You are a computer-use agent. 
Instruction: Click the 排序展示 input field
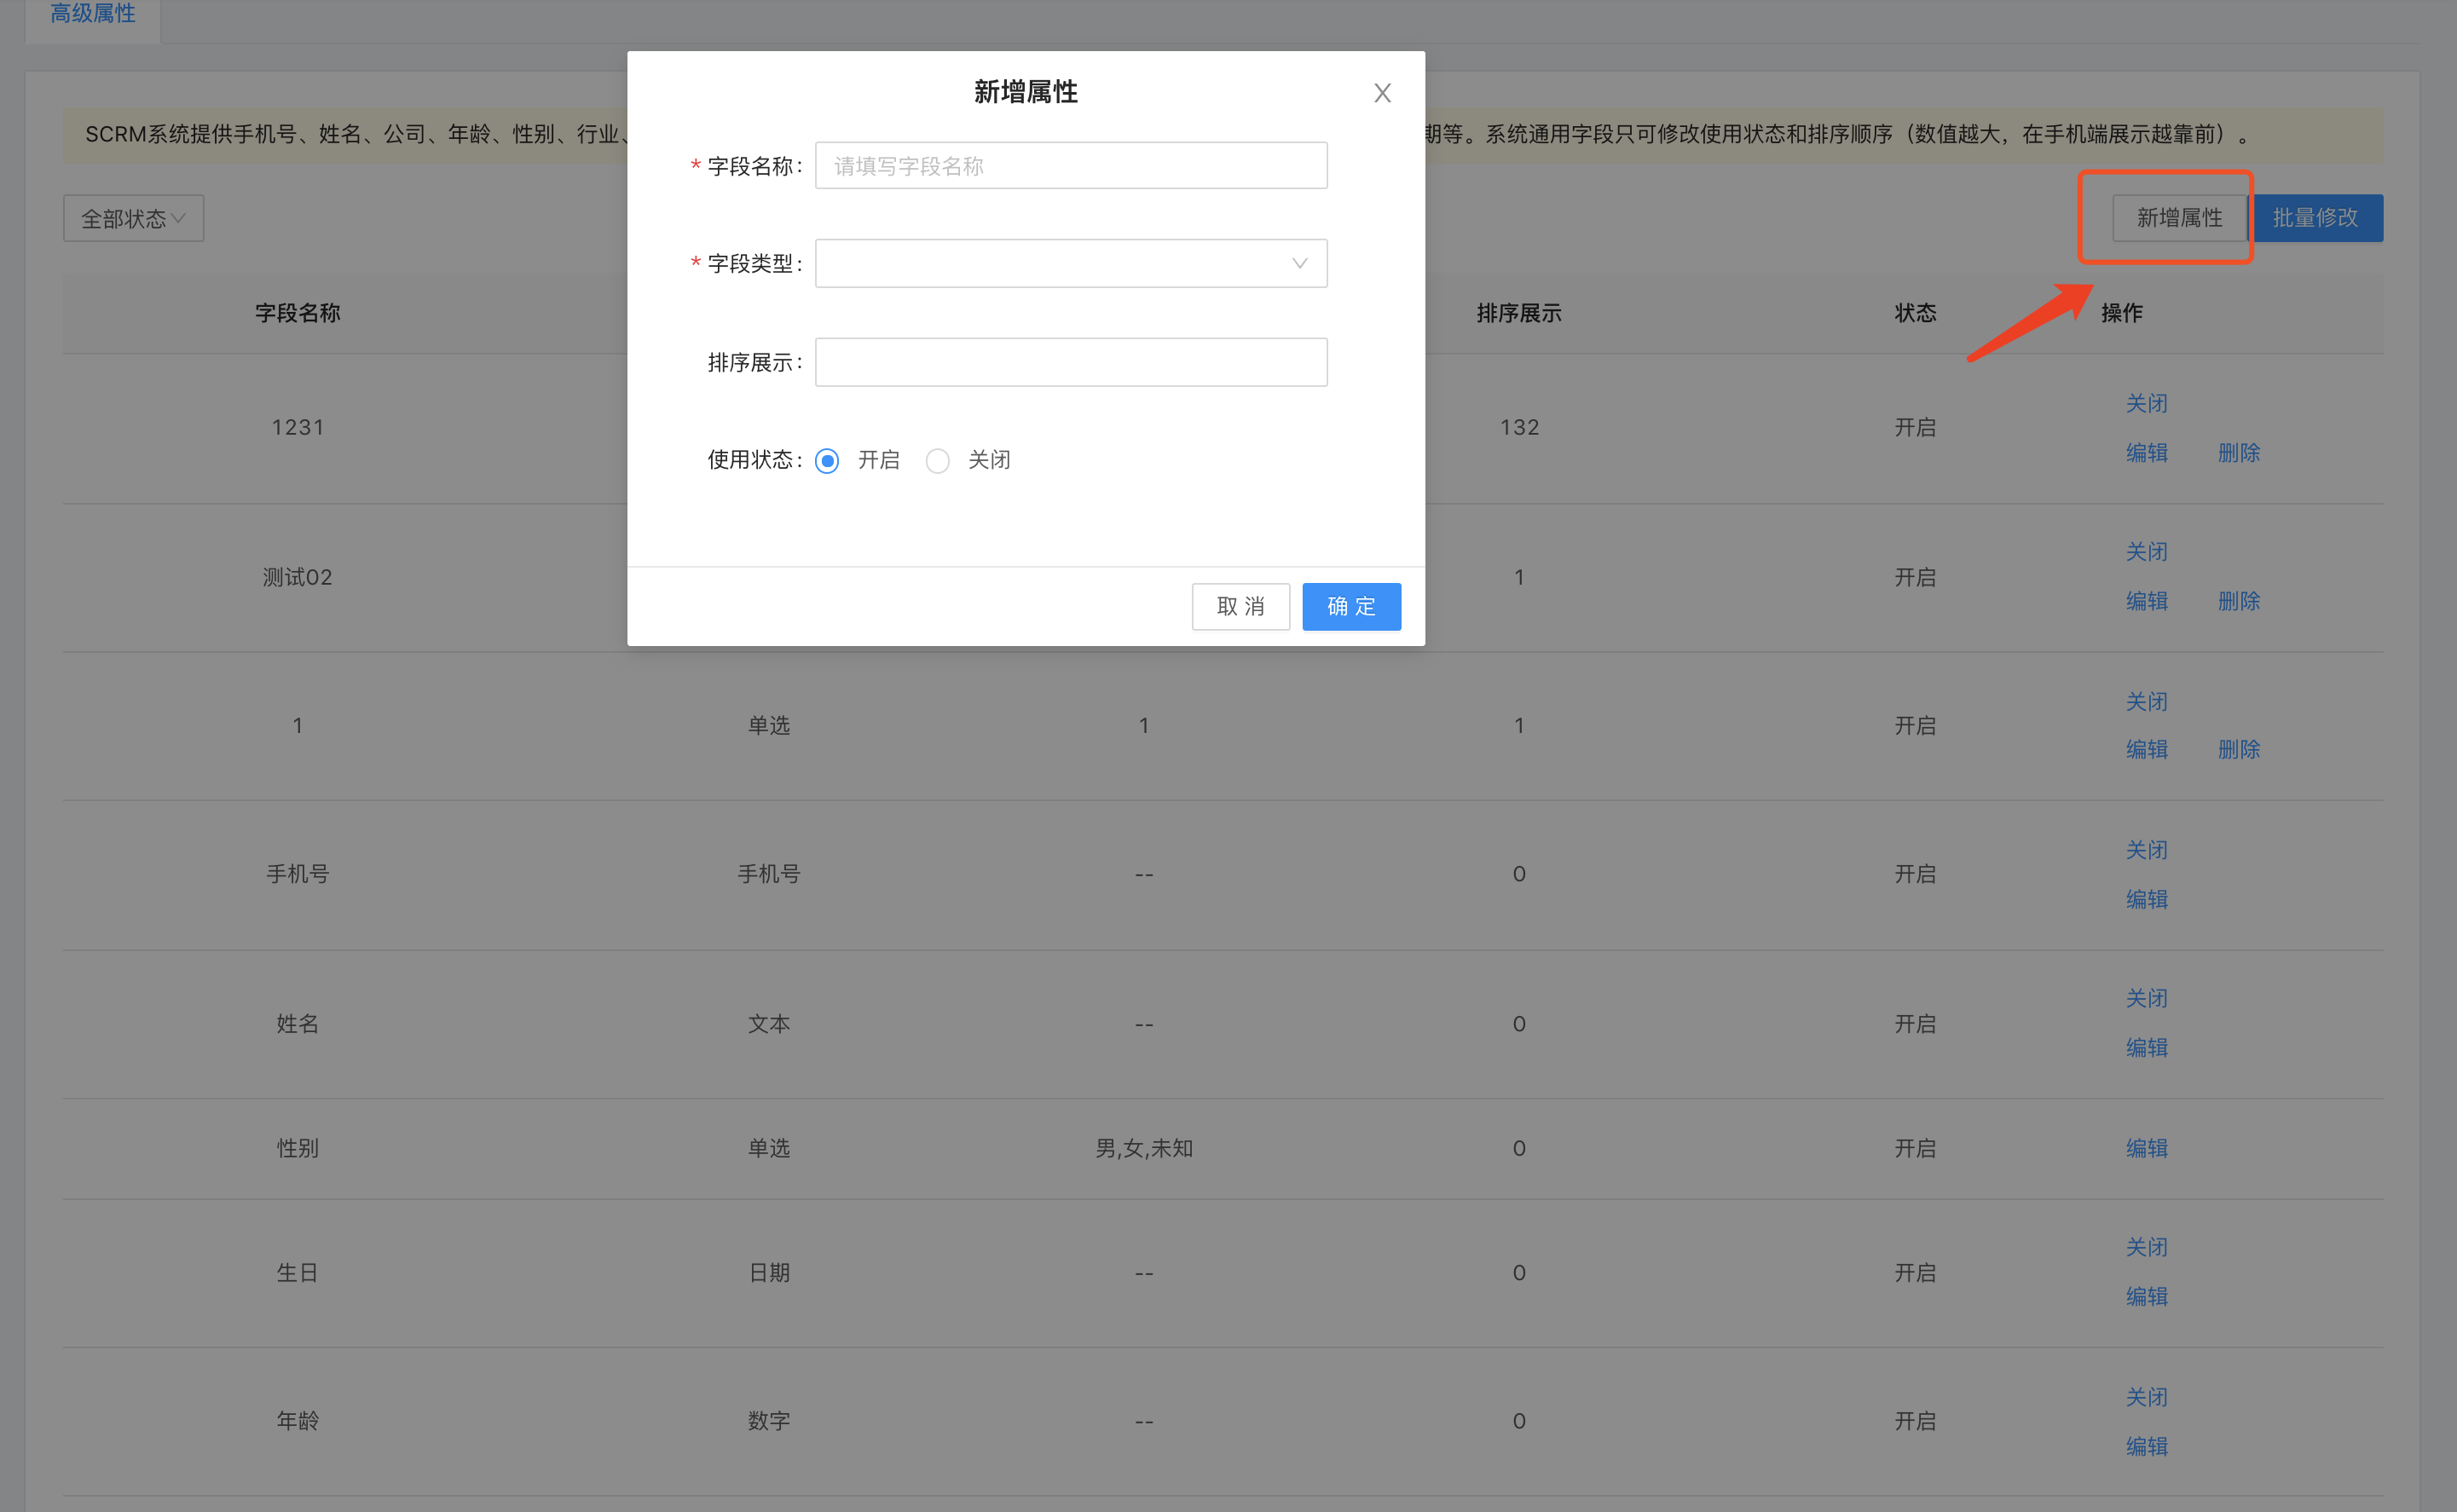(x=1070, y=362)
